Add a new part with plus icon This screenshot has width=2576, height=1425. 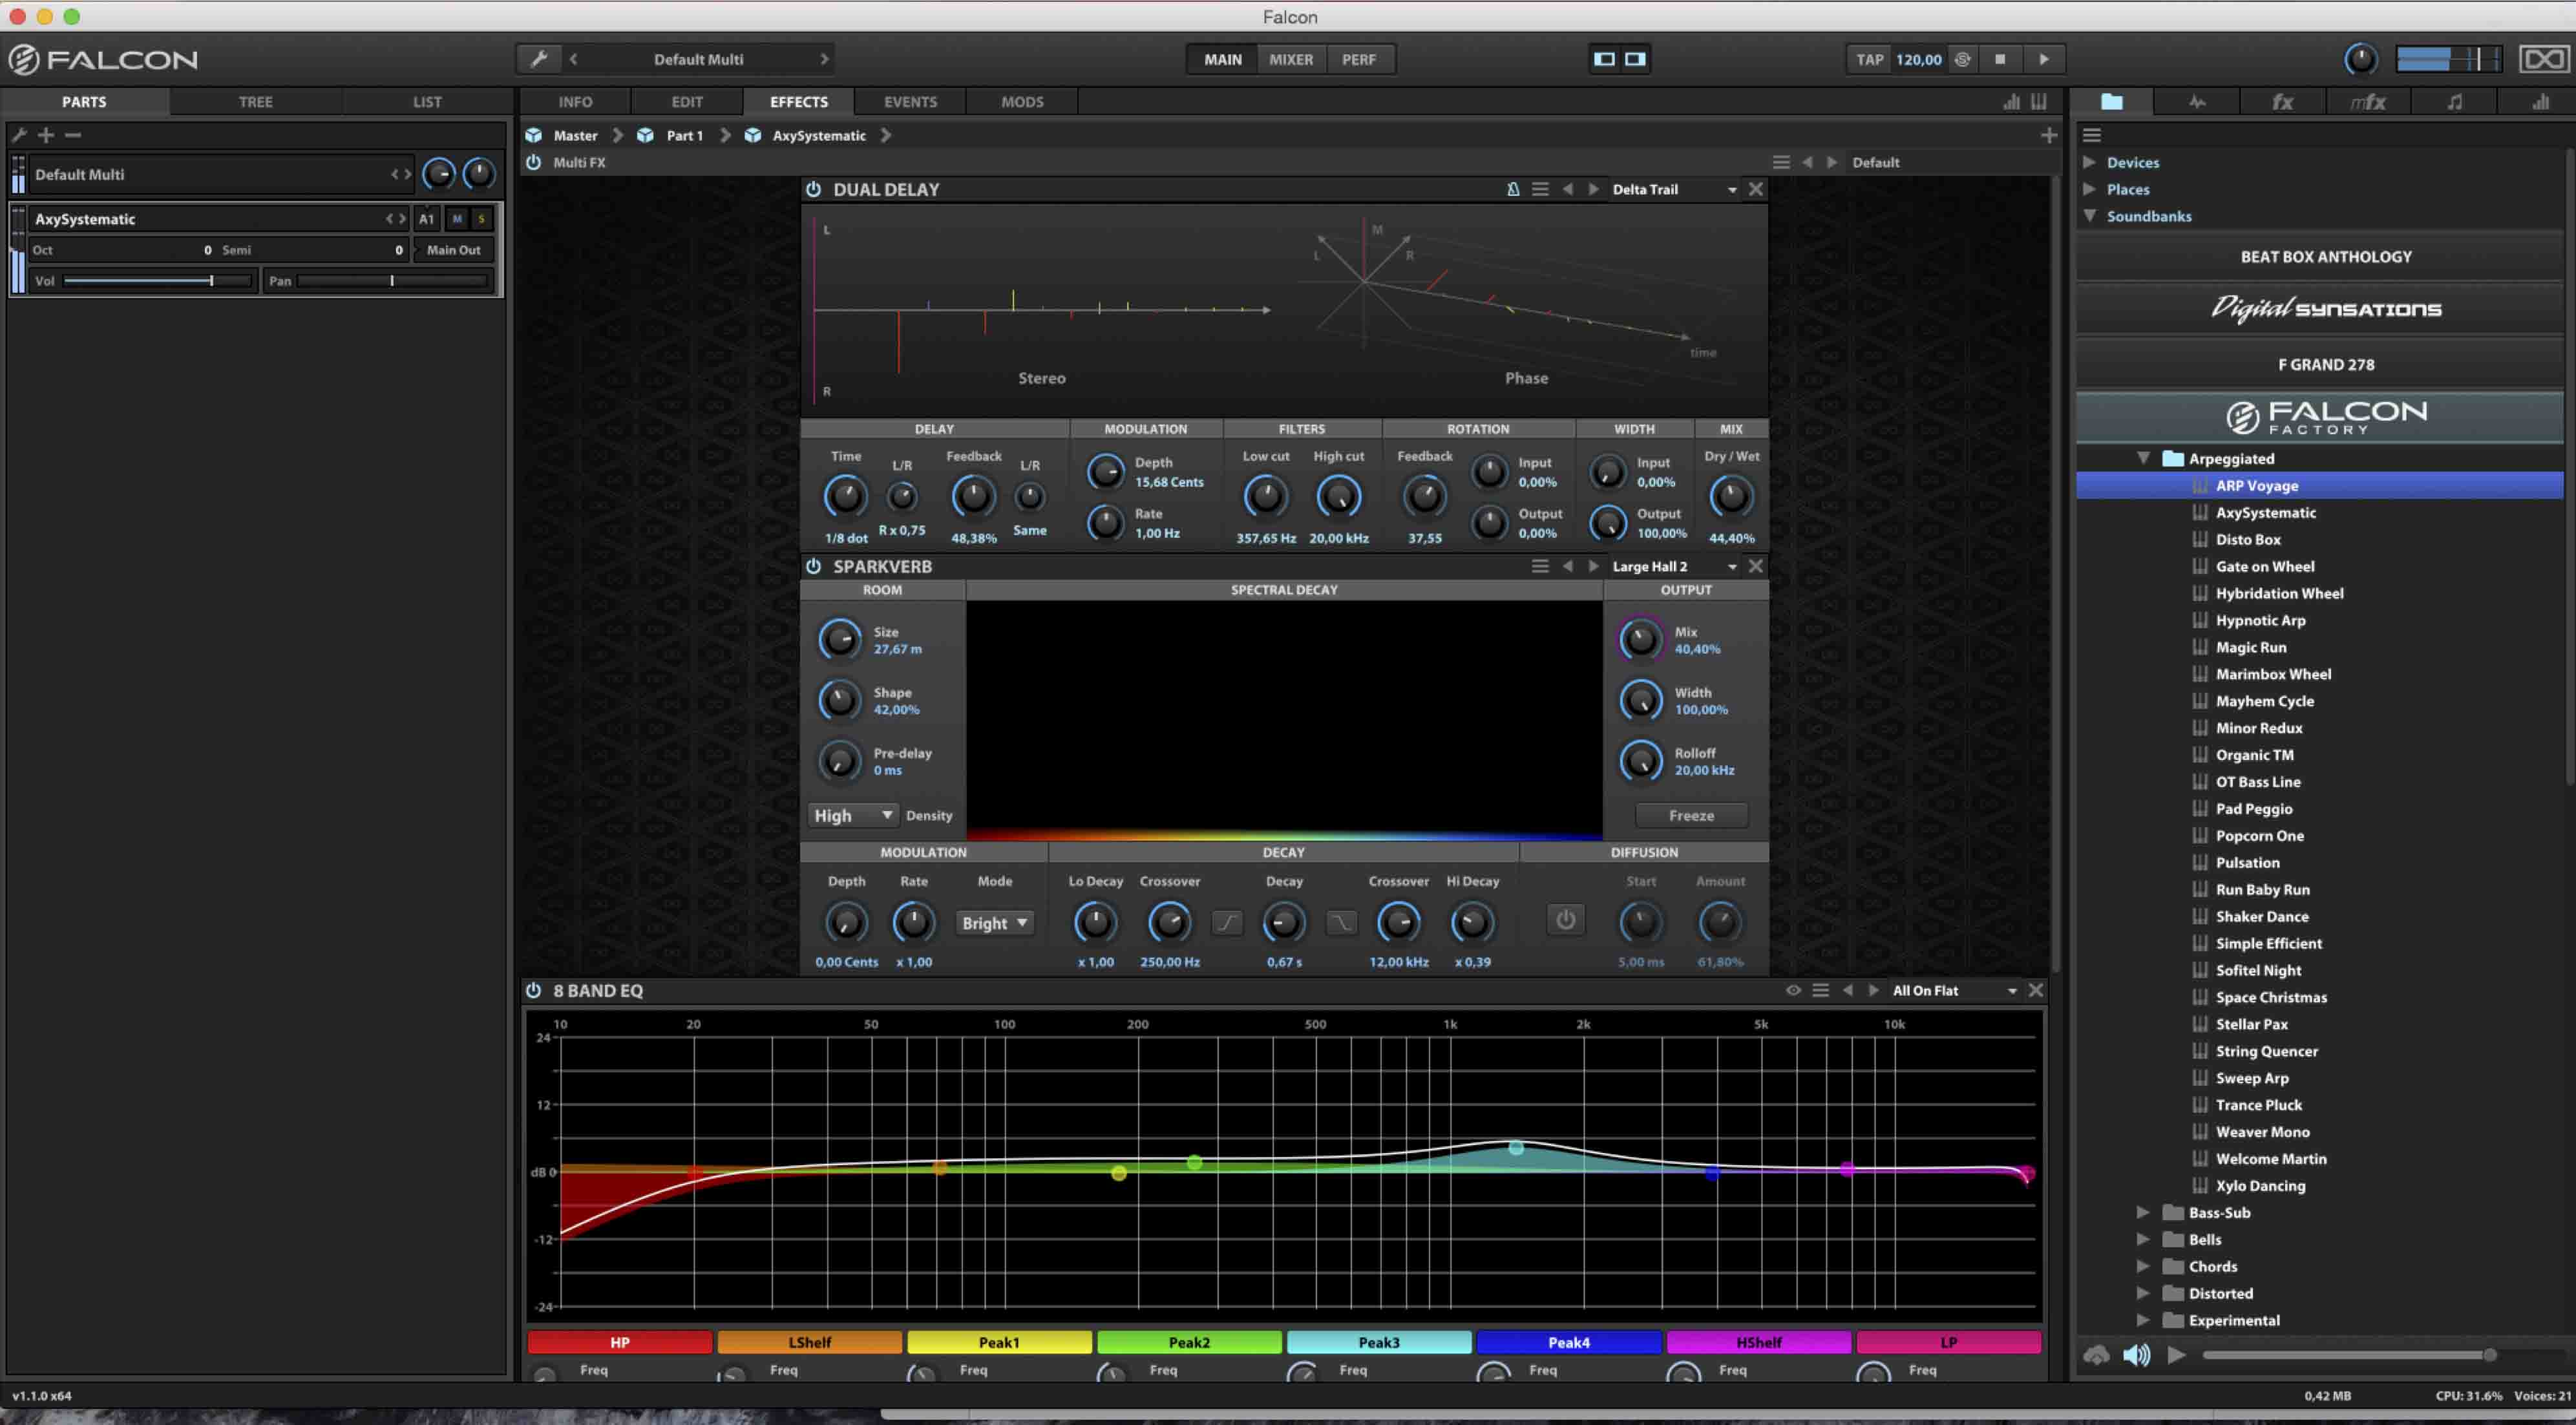pos(46,135)
